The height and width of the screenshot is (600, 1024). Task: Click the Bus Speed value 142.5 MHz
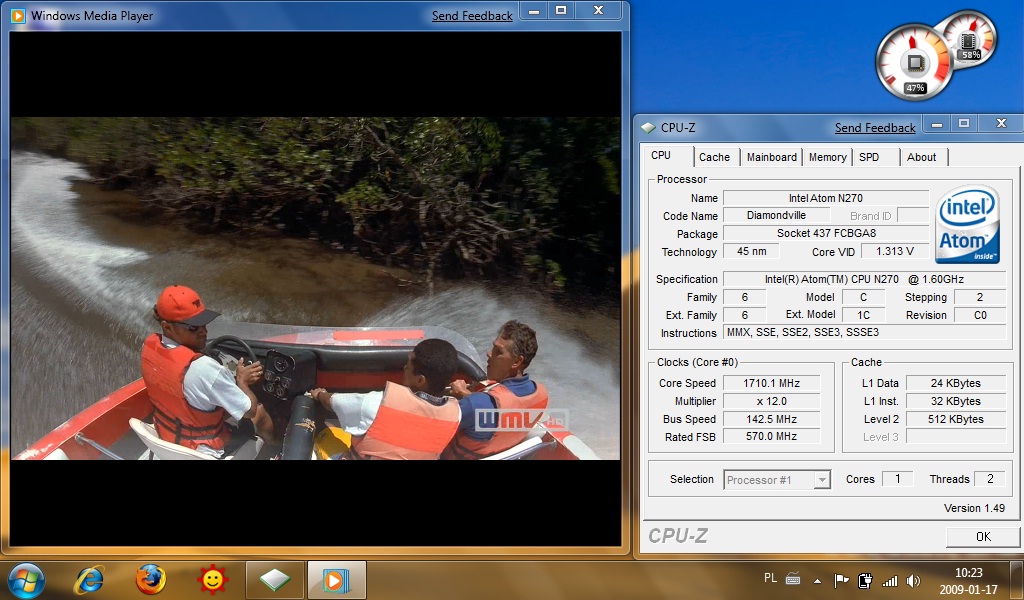(x=771, y=419)
